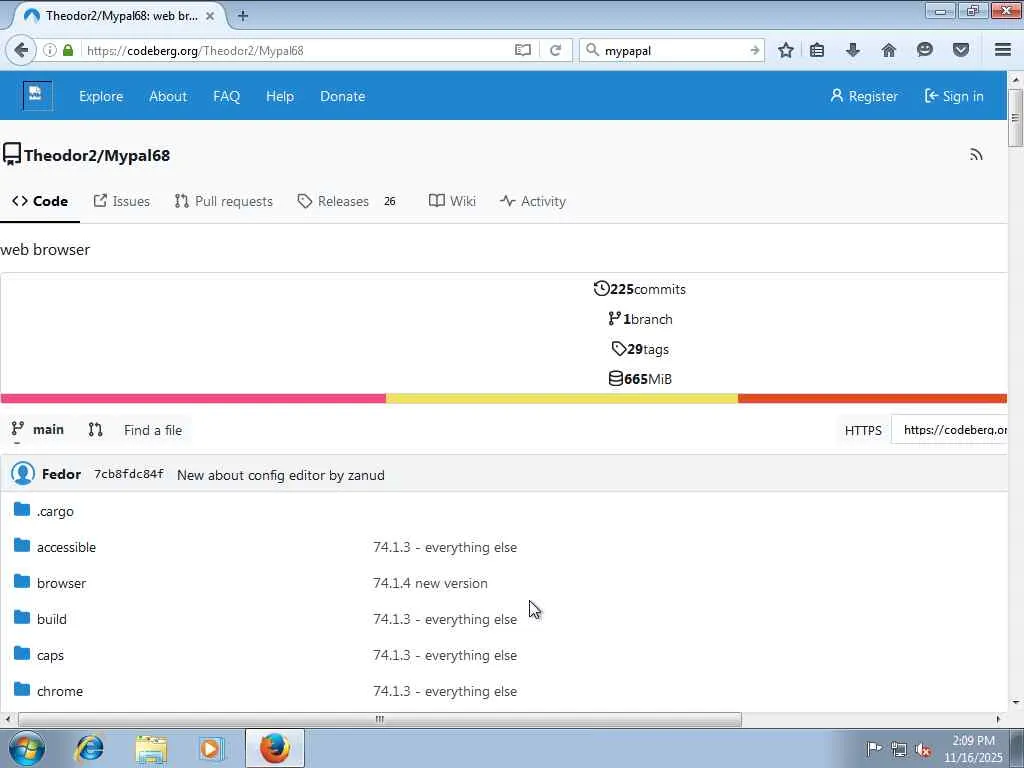Go to the browser home page icon
1024x768 pixels.
pyautogui.click(x=888, y=50)
